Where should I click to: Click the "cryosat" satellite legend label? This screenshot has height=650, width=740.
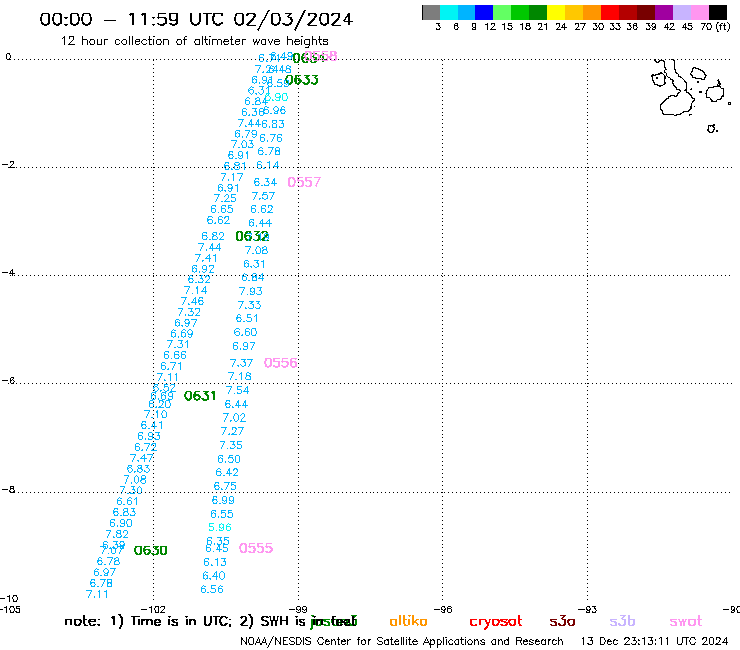point(496,622)
